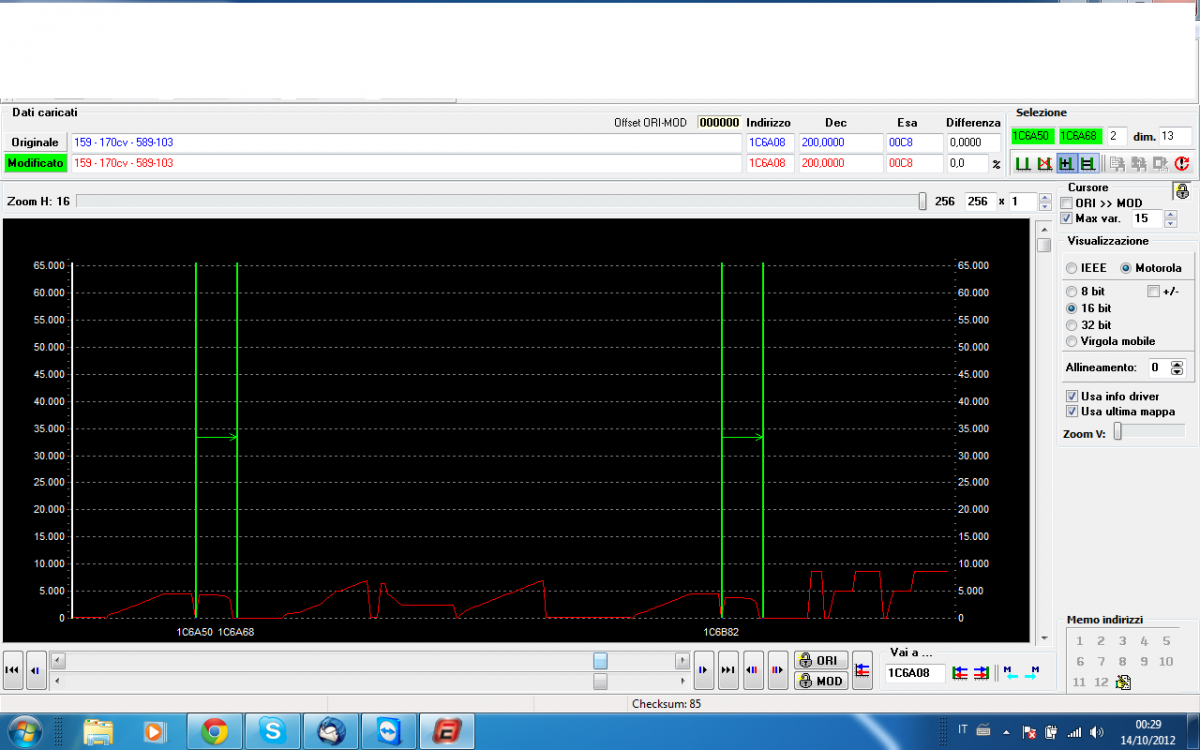The image size is (1200, 750).
Task: Enable the ORI >> MOD checkbox
Action: tap(1066, 204)
